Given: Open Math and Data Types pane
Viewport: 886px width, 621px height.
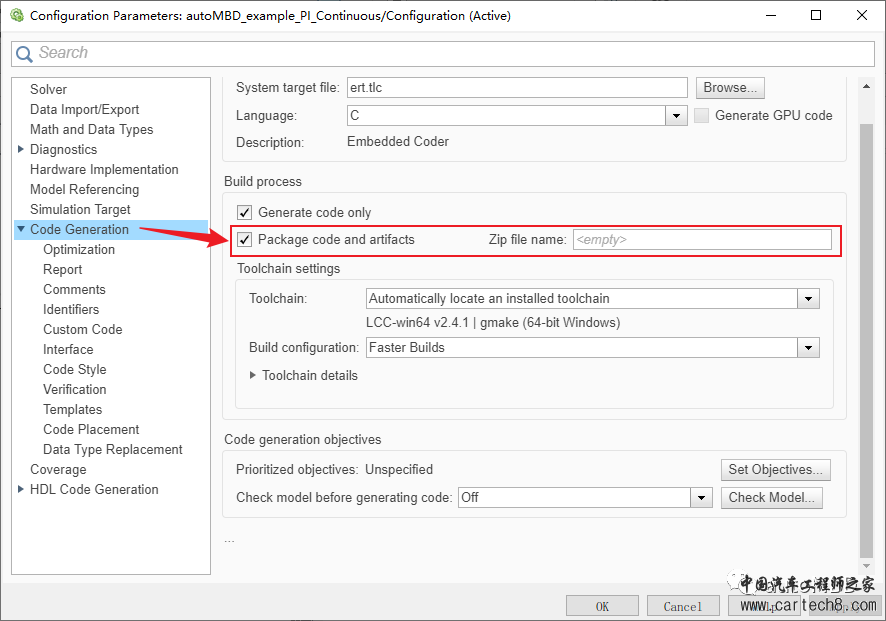Looking at the screenshot, I should [x=91, y=129].
